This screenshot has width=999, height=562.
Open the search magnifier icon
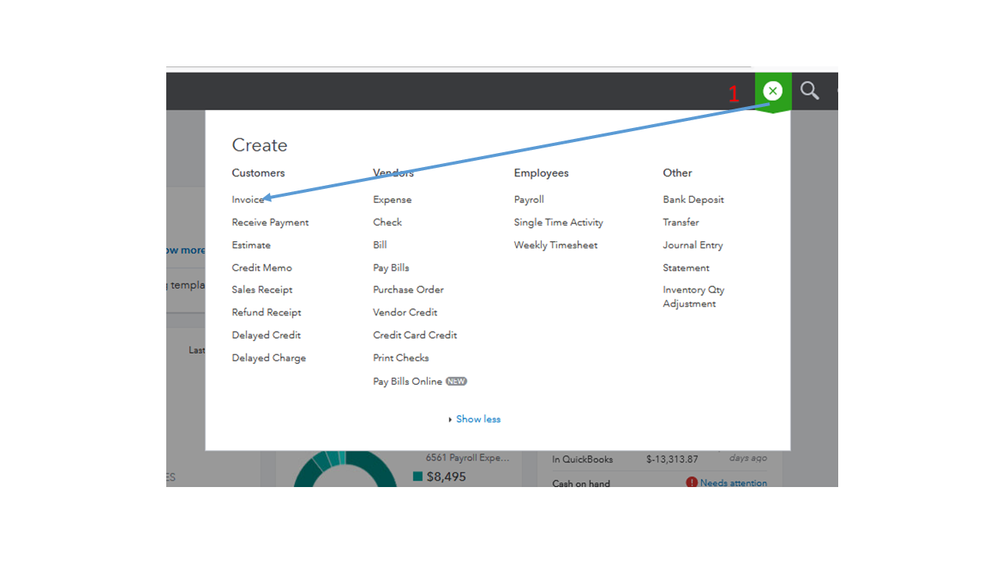pyautogui.click(x=810, y=90)
